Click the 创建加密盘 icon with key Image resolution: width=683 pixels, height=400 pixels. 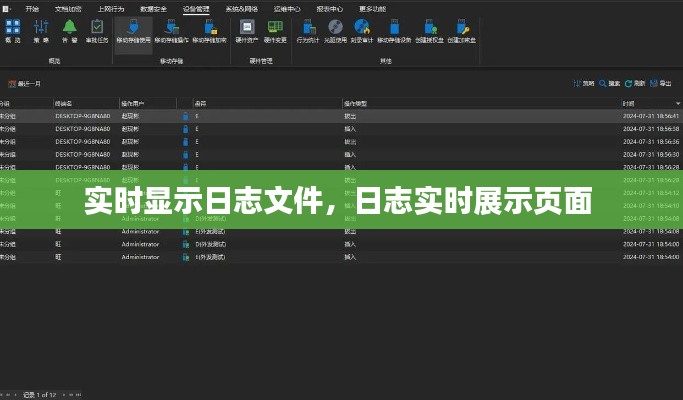pyautogui.click(x=462, y=31)
